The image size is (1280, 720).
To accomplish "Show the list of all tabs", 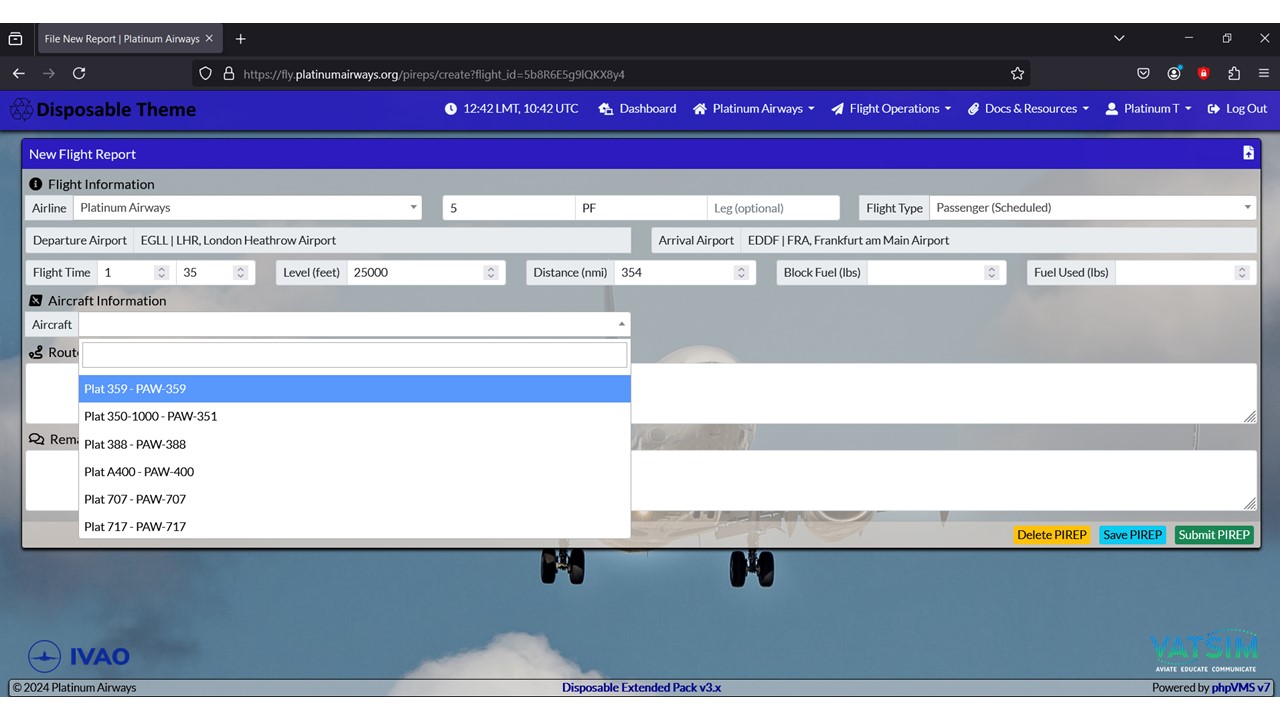I will click(x=1118, y=39).
